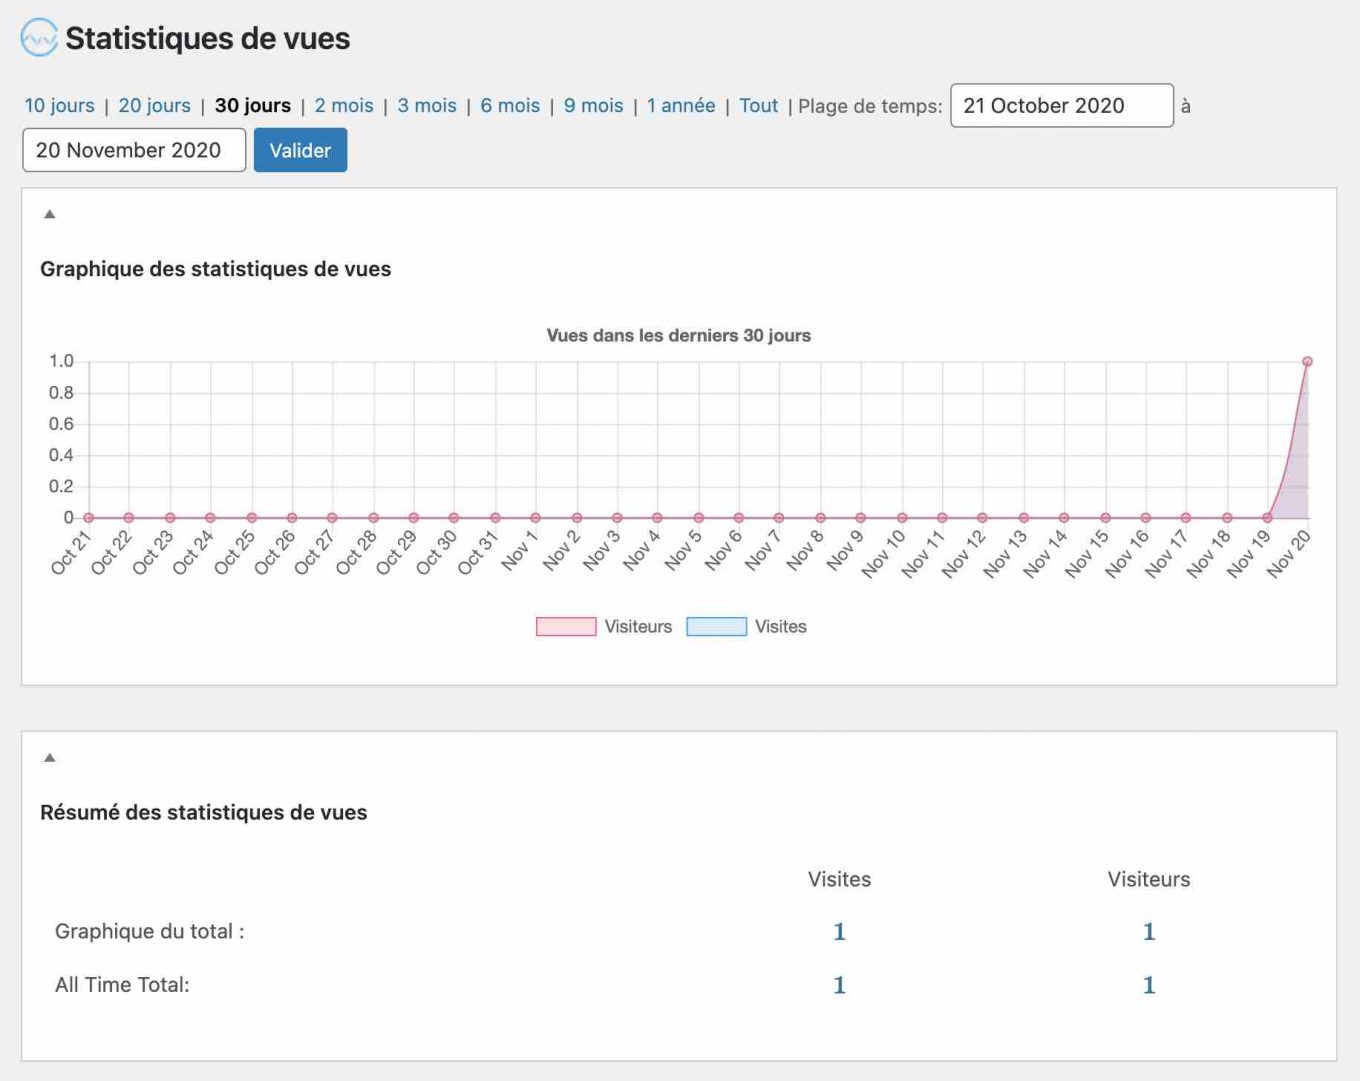Screen dimensions: 1360x1081
Task: Switch to the 3 mois range
Action: (427, 106)
